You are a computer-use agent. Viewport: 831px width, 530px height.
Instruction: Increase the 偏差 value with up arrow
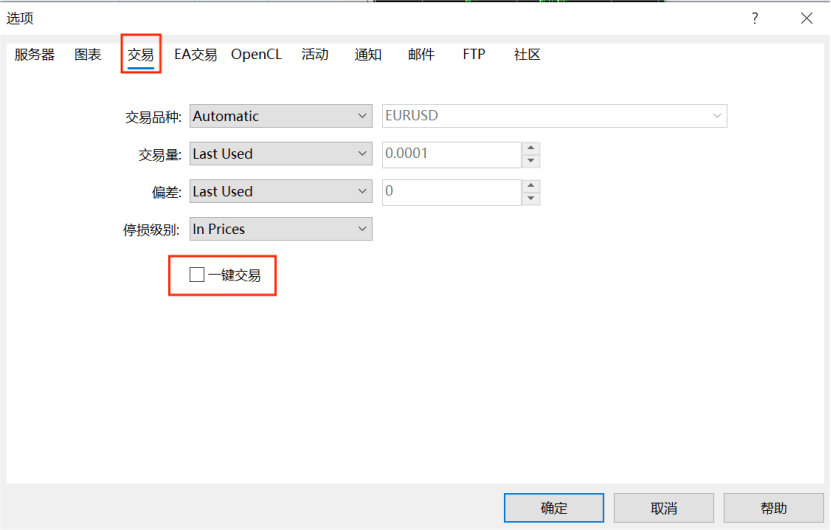531,186
